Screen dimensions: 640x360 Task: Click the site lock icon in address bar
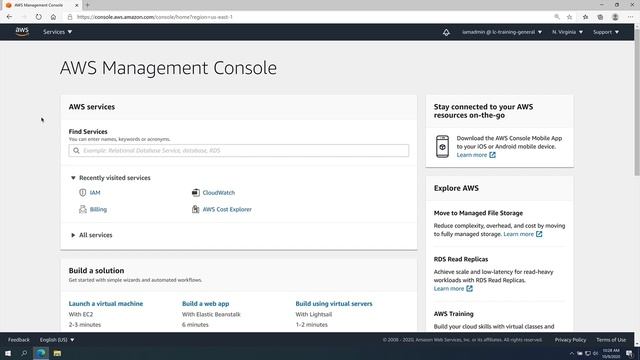[x=70, y=17]
